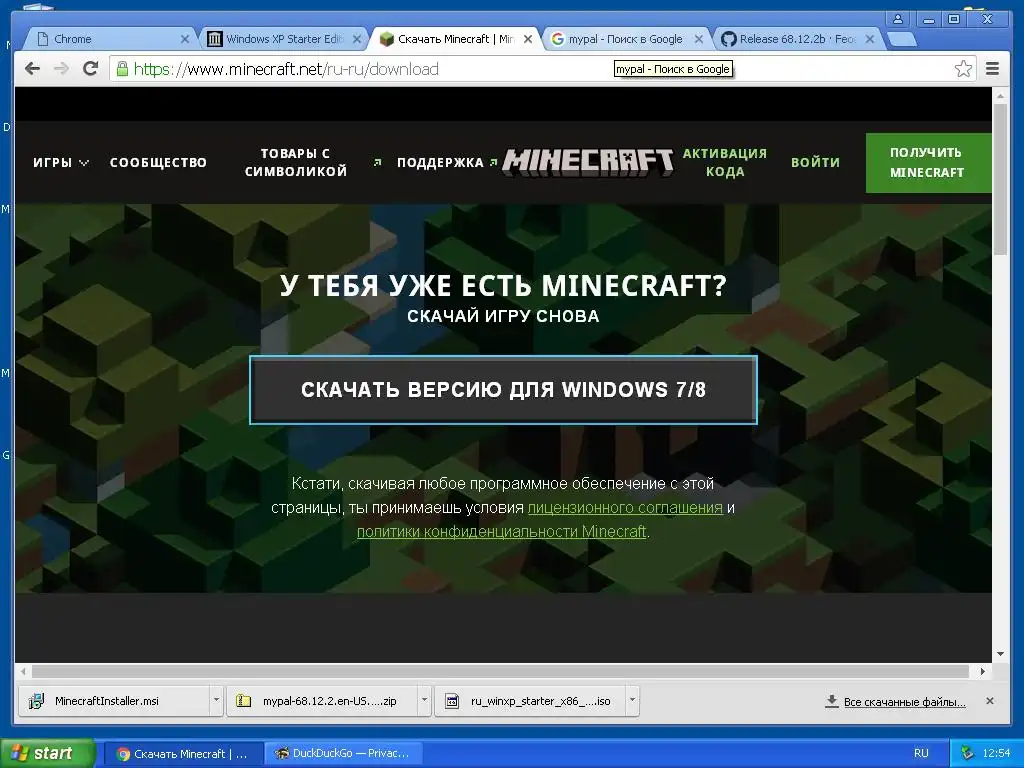Click the RU language indicator

coord(921,754)
